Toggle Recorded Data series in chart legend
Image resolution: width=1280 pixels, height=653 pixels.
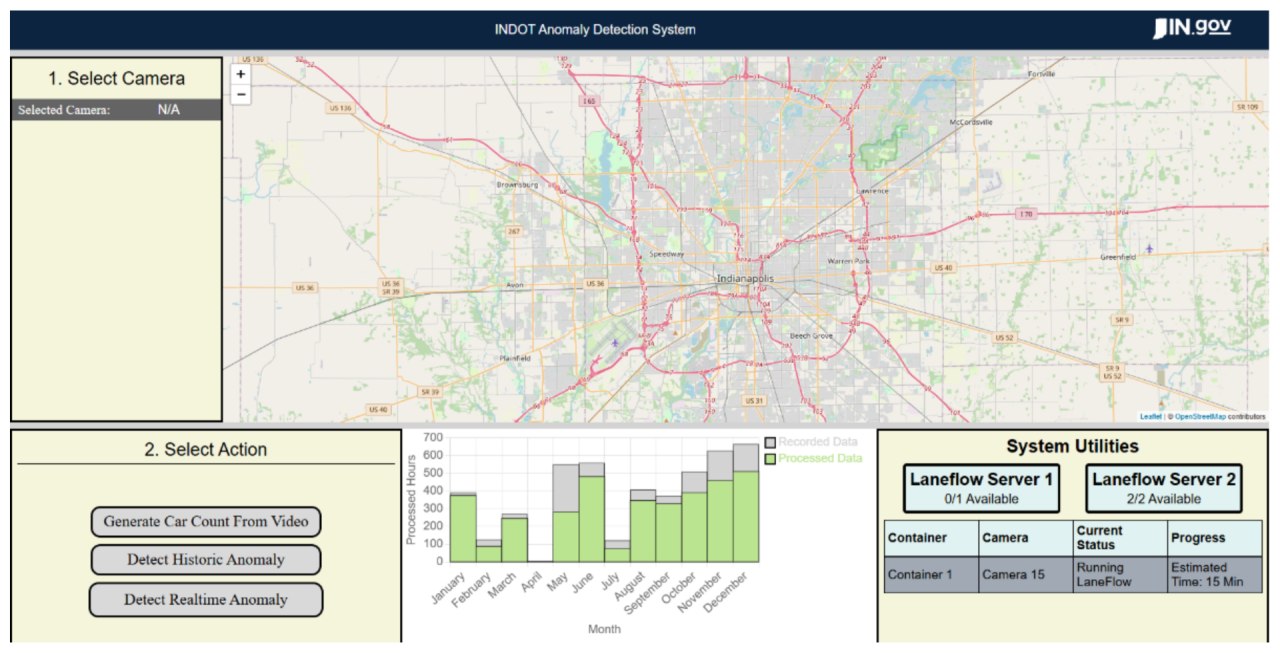pyautogui.click(x=810, y=442)
